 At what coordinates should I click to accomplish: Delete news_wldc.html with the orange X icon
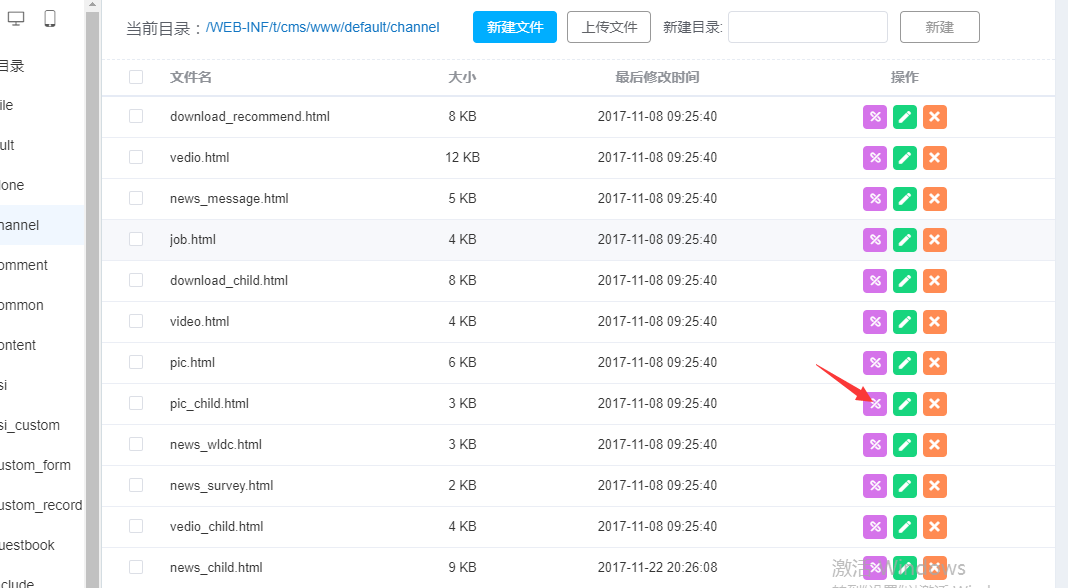[935, 445]
